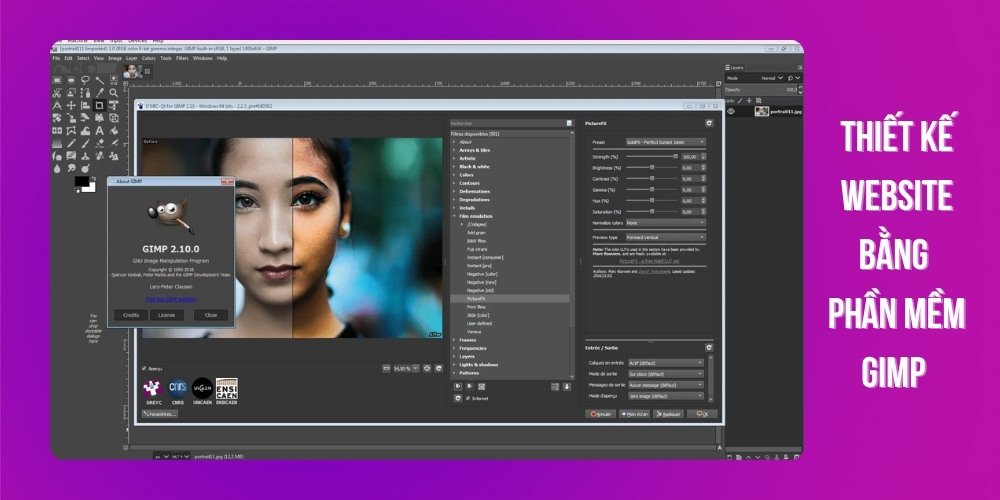The height and width of the screenshot is (500, 1000).
Task: Click the black foreground color swatch
Action: [x=81, y=182]
